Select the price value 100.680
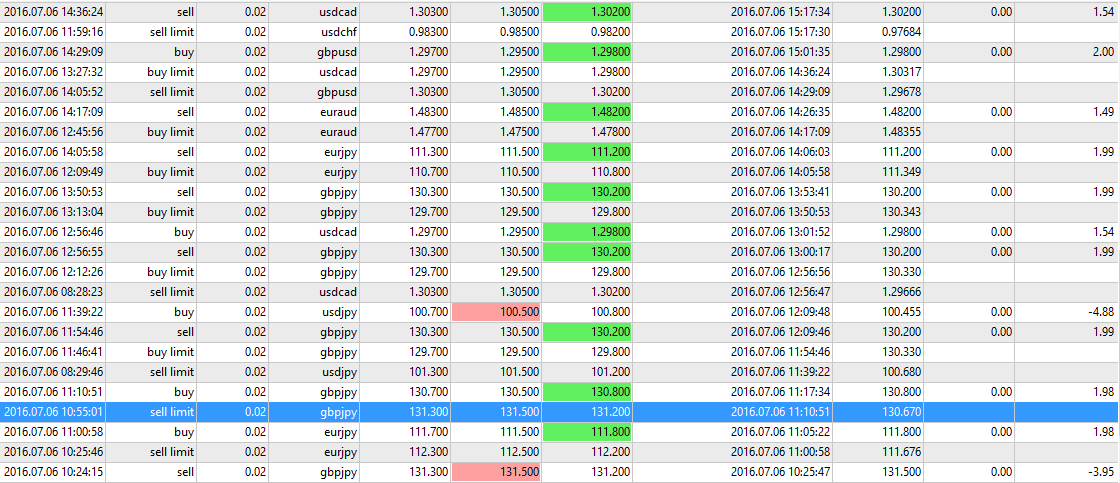The height and width of the screenshot is (483, 1120). 901,372
